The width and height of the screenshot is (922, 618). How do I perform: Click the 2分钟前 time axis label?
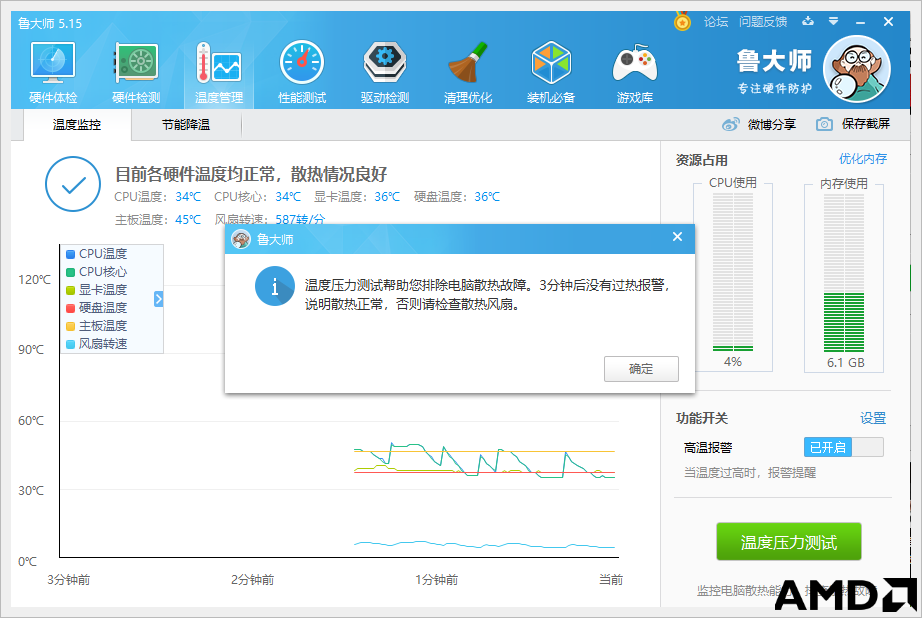click(252, 580)
